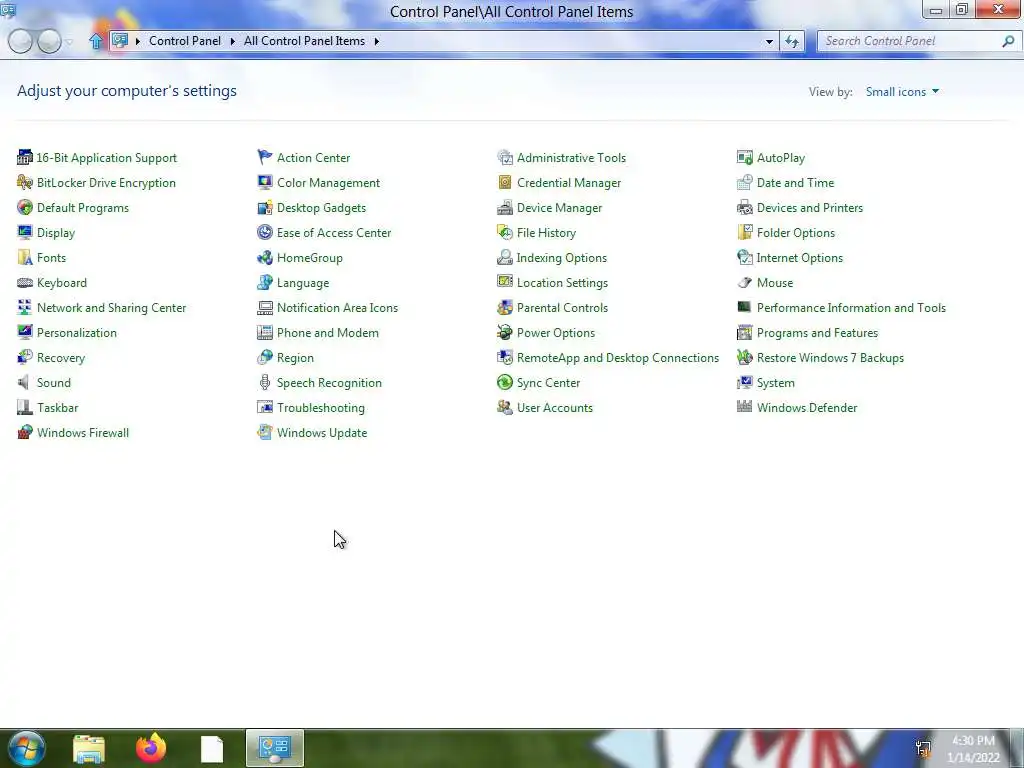The height and width of the screenshot is (768, 1024).
Task: Click the Speech Recognition microphone icon
Action: pyautogui.click(x=264, y=383)
